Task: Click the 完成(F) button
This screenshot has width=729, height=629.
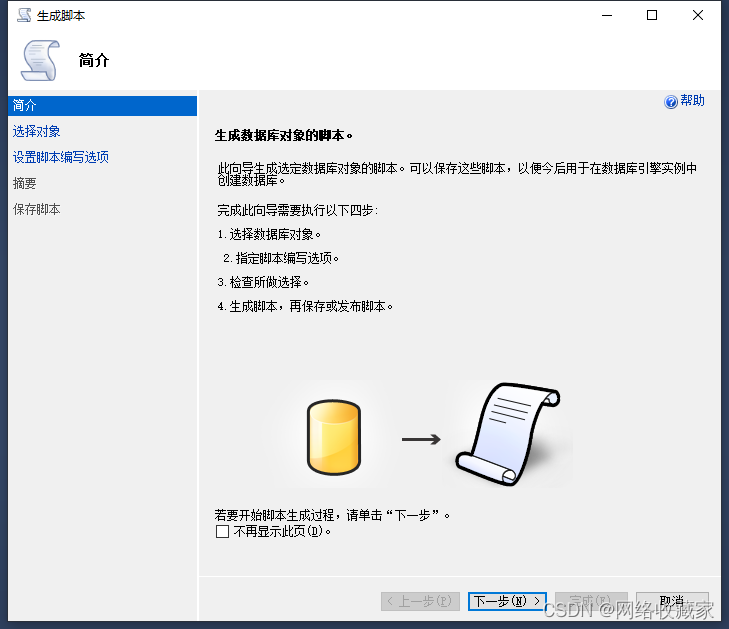Action: 591,602
